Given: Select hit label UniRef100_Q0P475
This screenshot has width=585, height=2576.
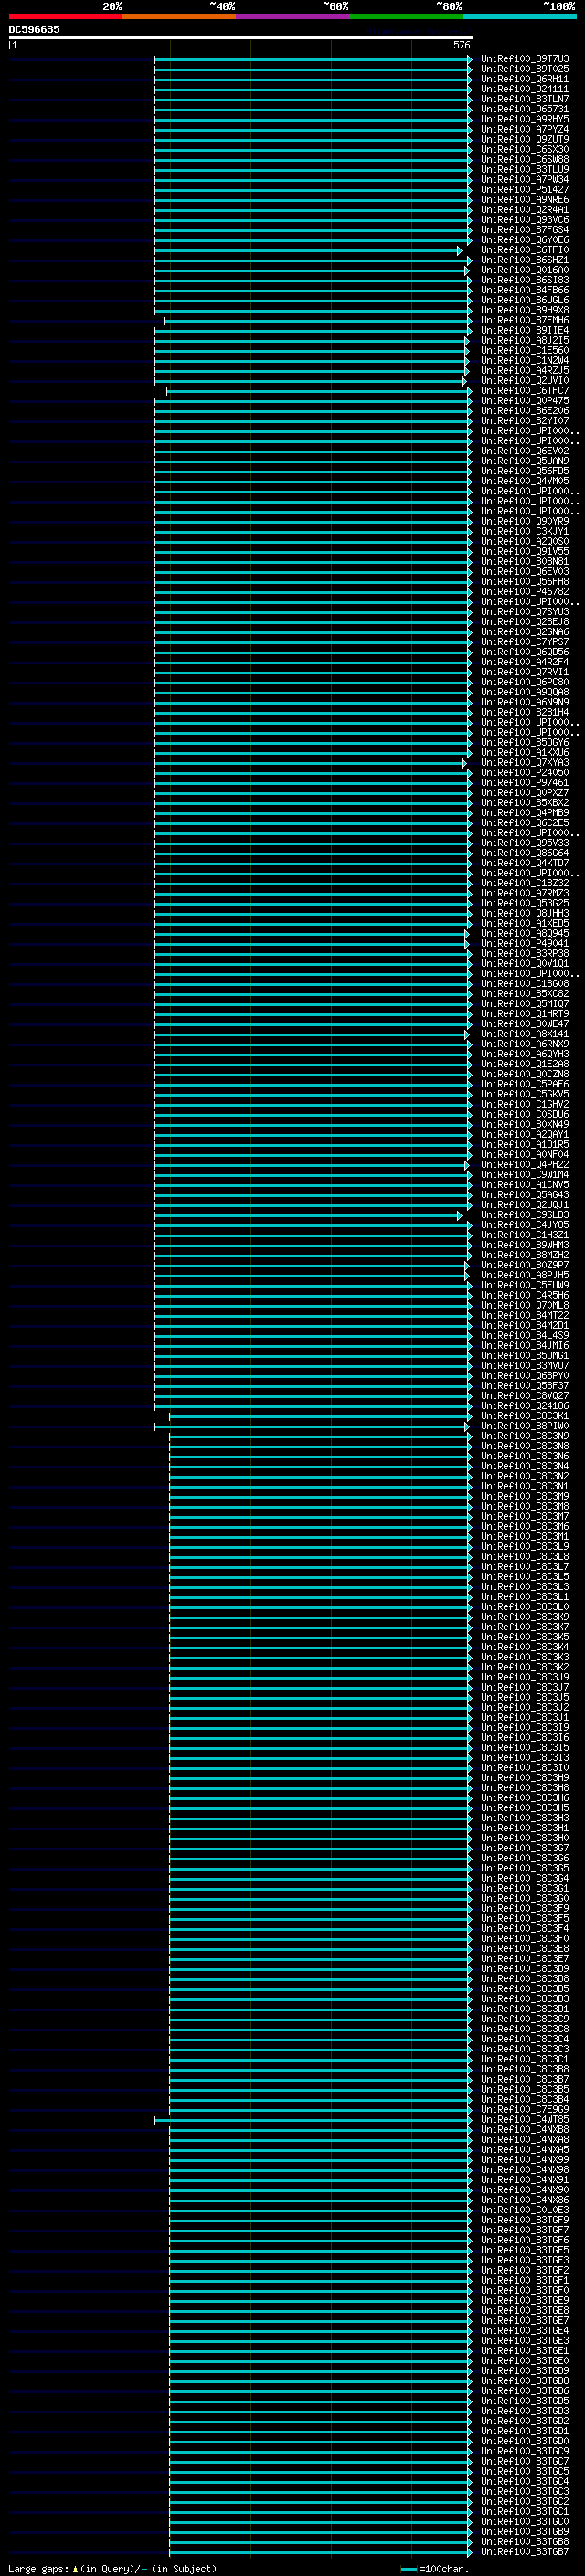Looking at the screenshot, I should (x=524, y=400).
